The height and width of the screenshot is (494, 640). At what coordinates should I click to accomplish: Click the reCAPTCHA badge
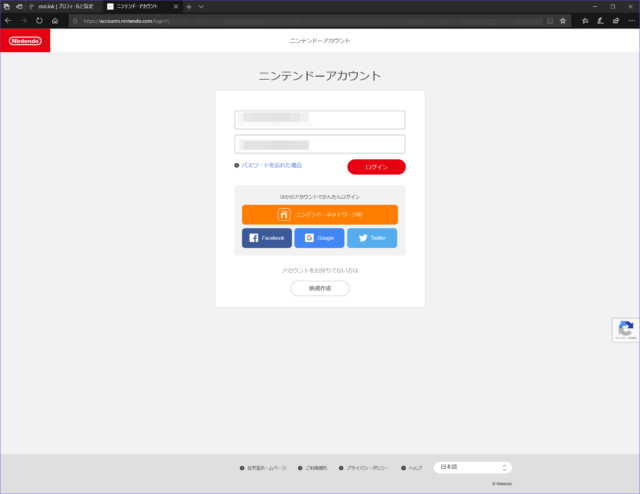pos(626,330)
